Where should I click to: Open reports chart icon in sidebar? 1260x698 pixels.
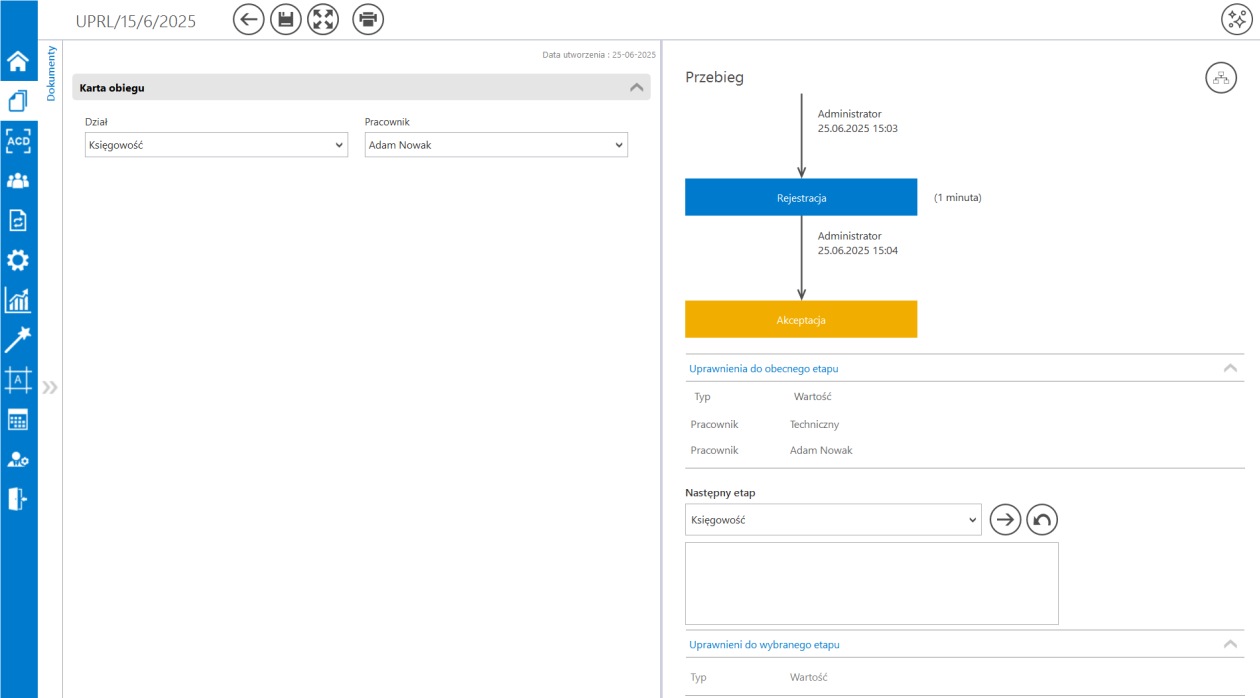[x=18, y=300]
